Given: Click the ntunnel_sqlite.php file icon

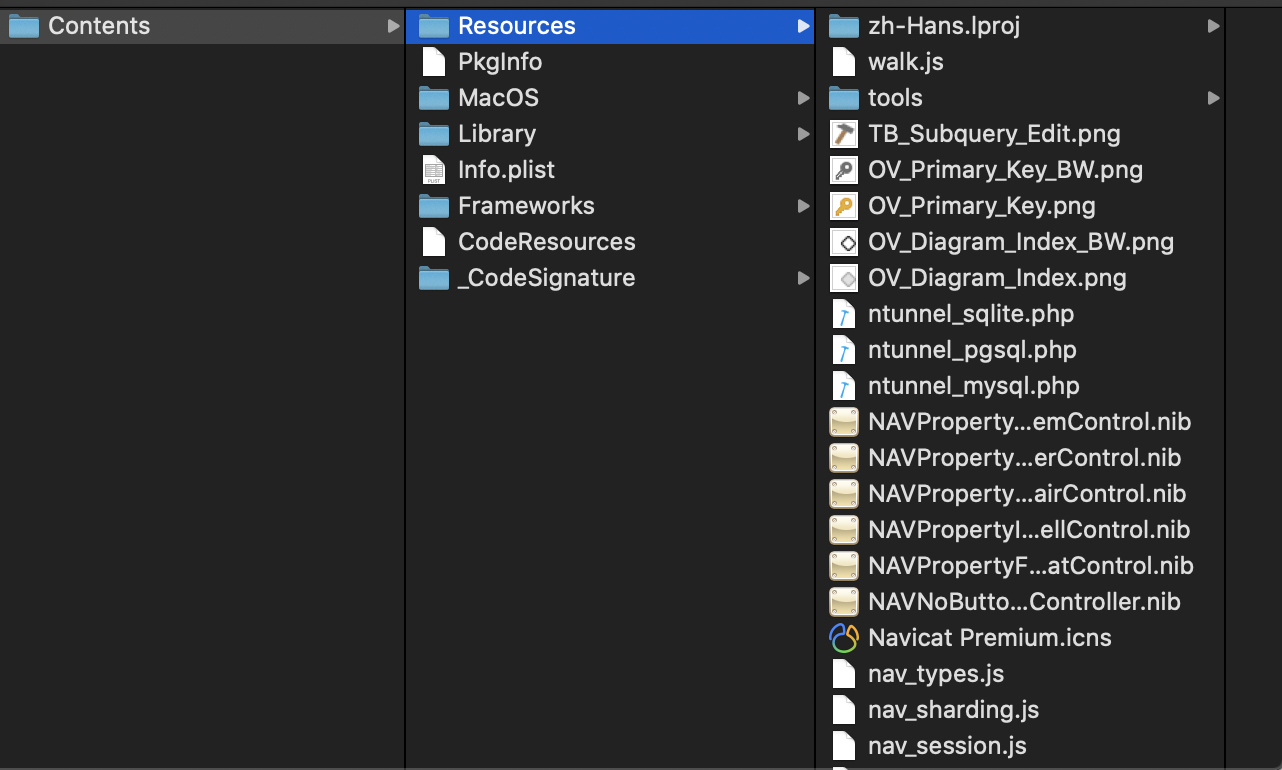Looking at the screenshot, I should coord(845,314).
